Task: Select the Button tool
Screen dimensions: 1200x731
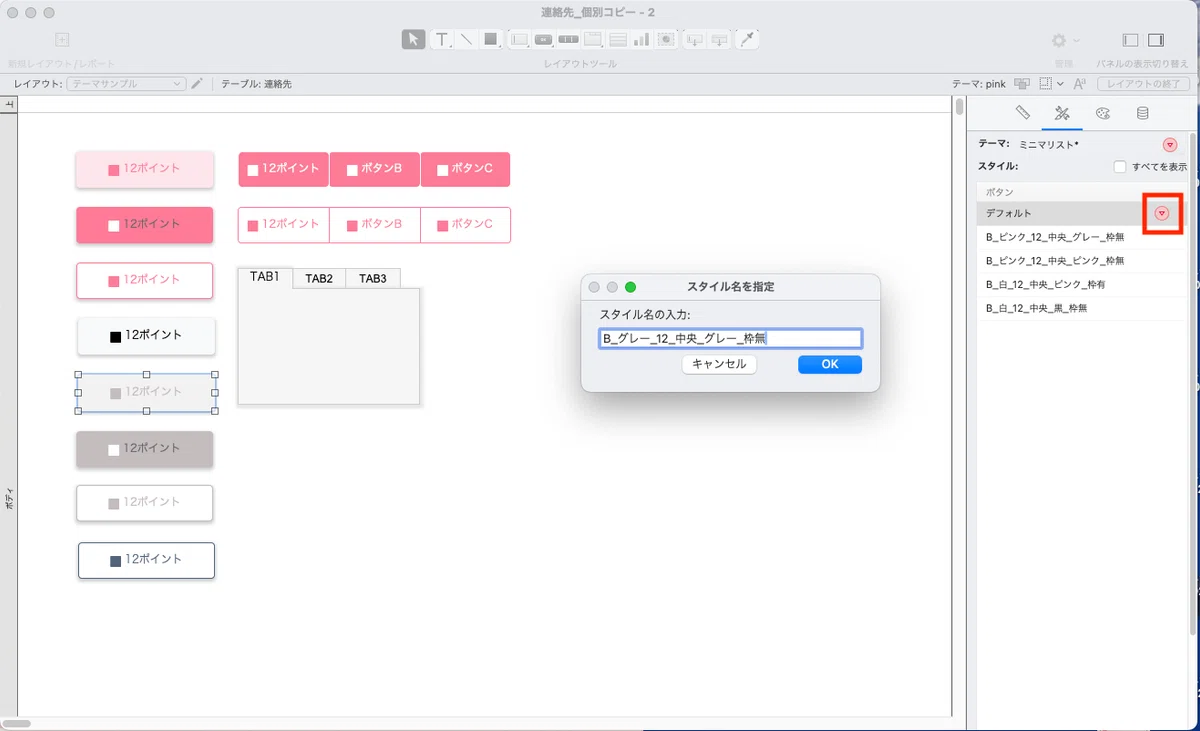Action: tap(544, 40)
